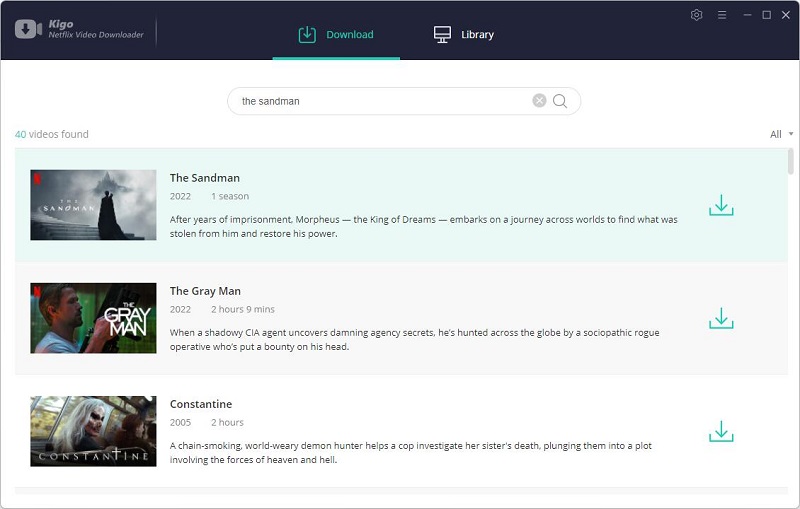Open the All filter dropdown
Screen dimensions: 800x509
781,134
